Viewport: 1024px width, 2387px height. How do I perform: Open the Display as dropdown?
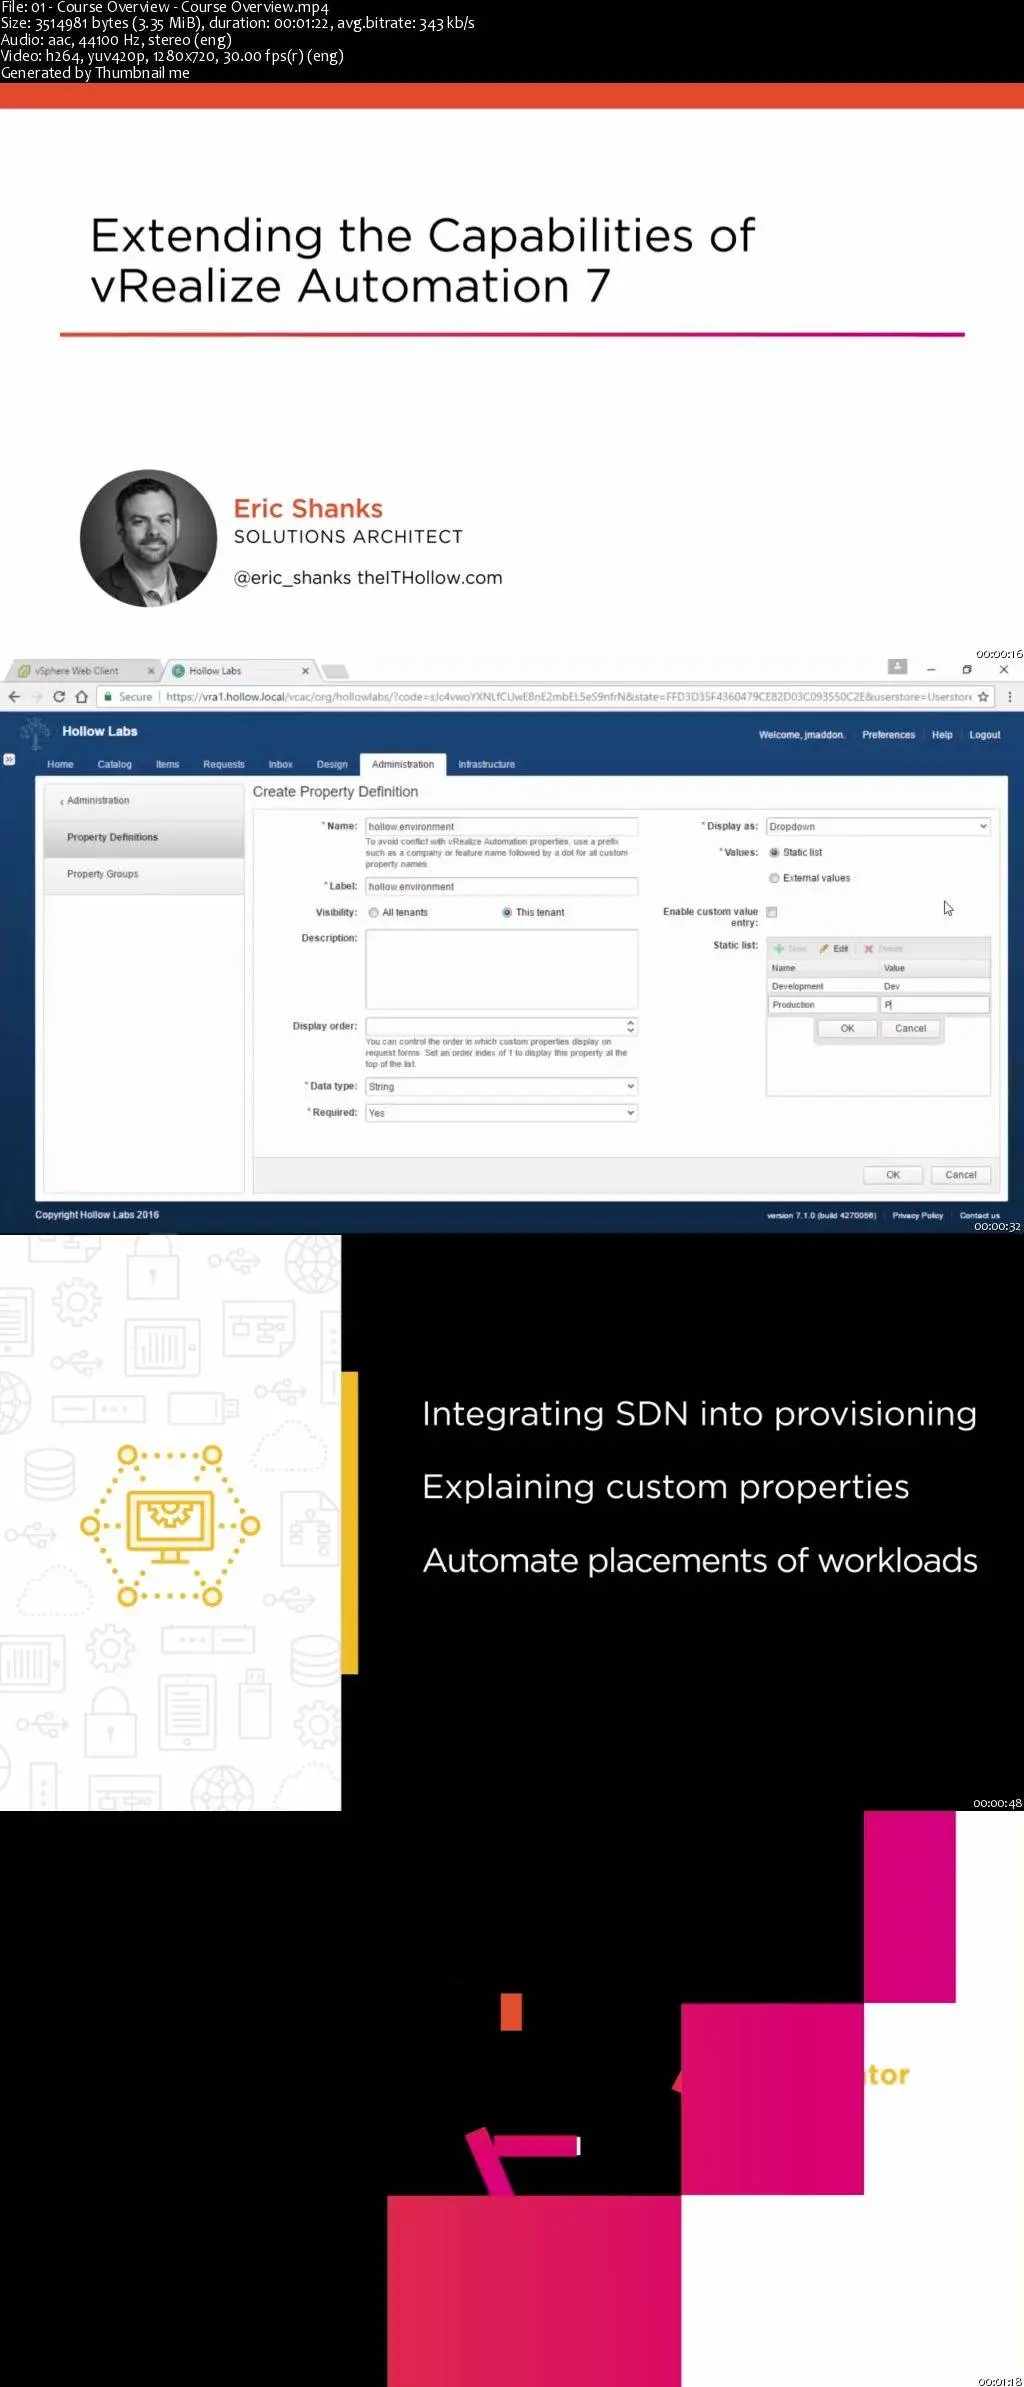(x=878, y=827)
